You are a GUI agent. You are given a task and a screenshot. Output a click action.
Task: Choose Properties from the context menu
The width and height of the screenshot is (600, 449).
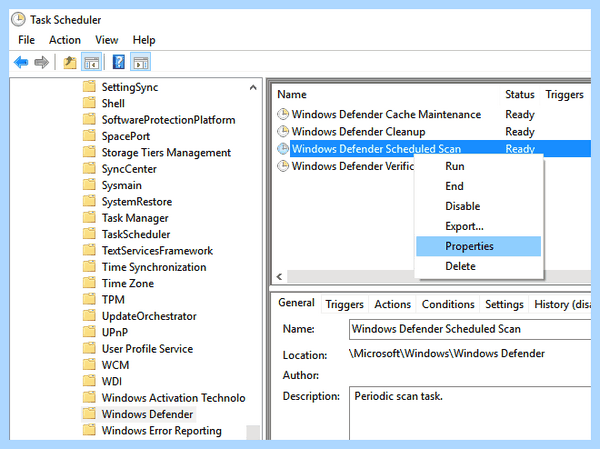tap(478, 246)
